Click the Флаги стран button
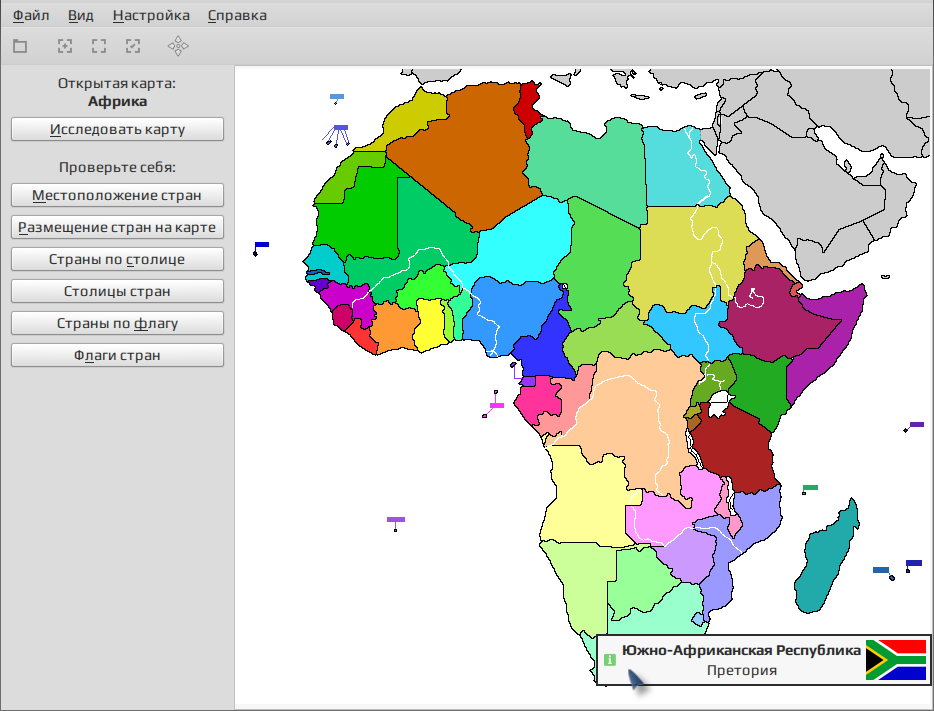The width and height of the screenshot is (934, 711). [117, 356]
